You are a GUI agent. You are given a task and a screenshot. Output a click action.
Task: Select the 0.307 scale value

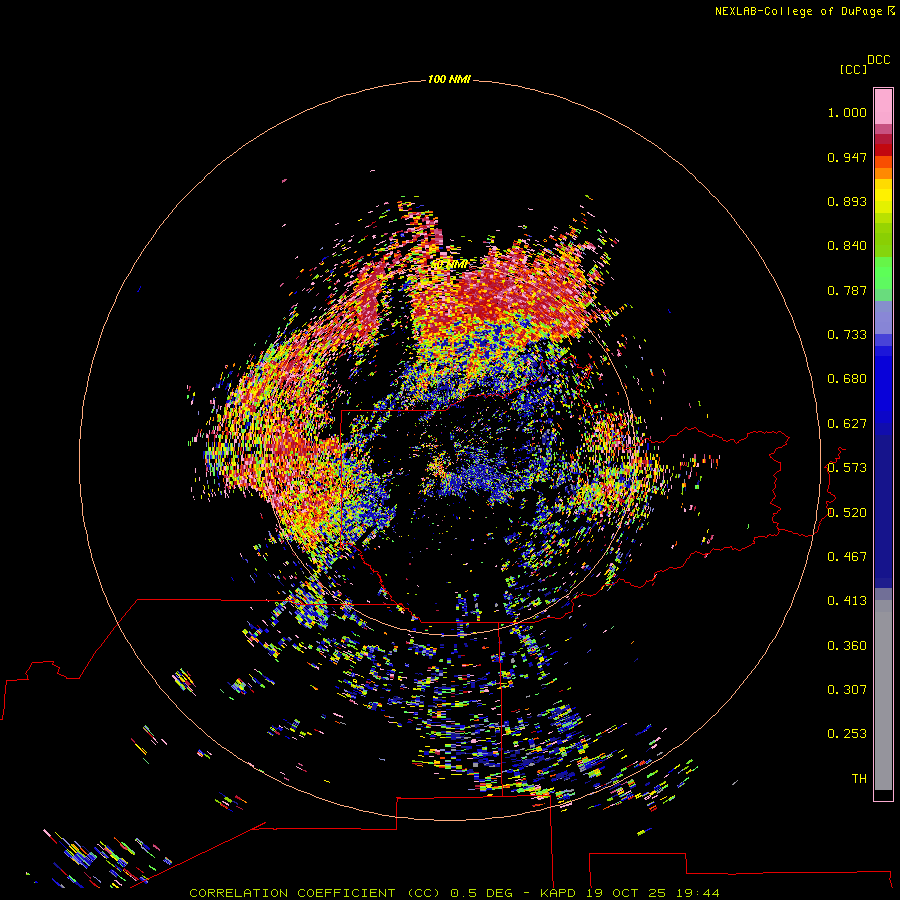click(x=847, y=690)
